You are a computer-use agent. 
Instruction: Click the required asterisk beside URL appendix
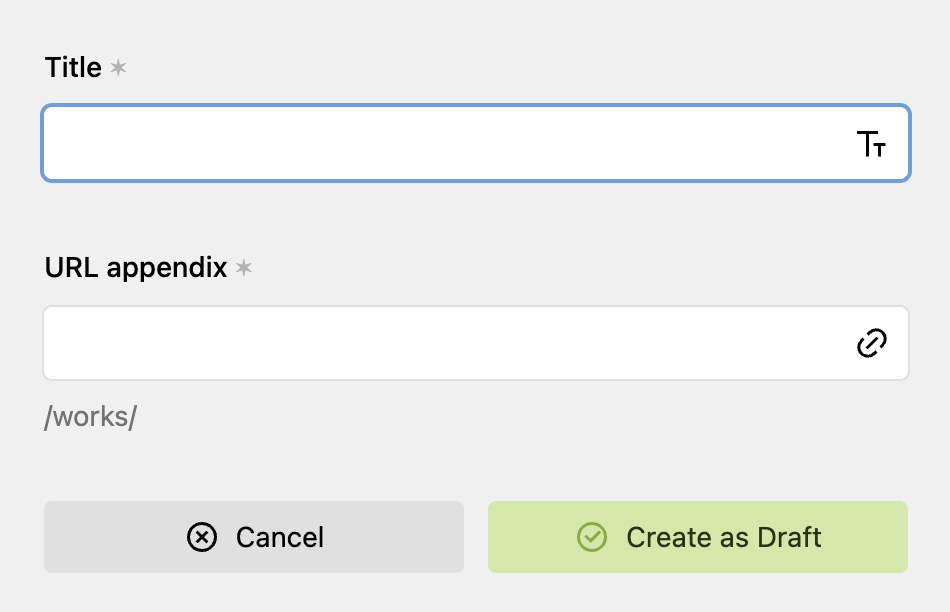[x=243, y=268]
